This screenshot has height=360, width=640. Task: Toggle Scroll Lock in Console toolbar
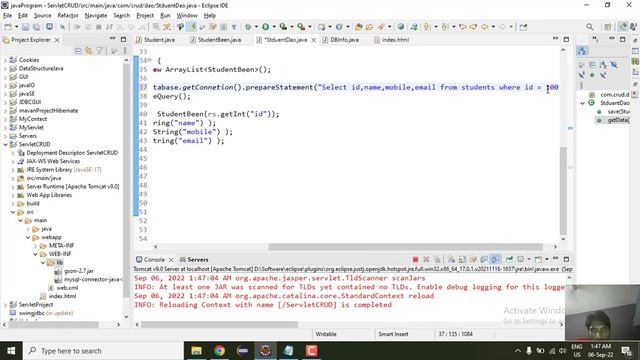coord(462,260)
